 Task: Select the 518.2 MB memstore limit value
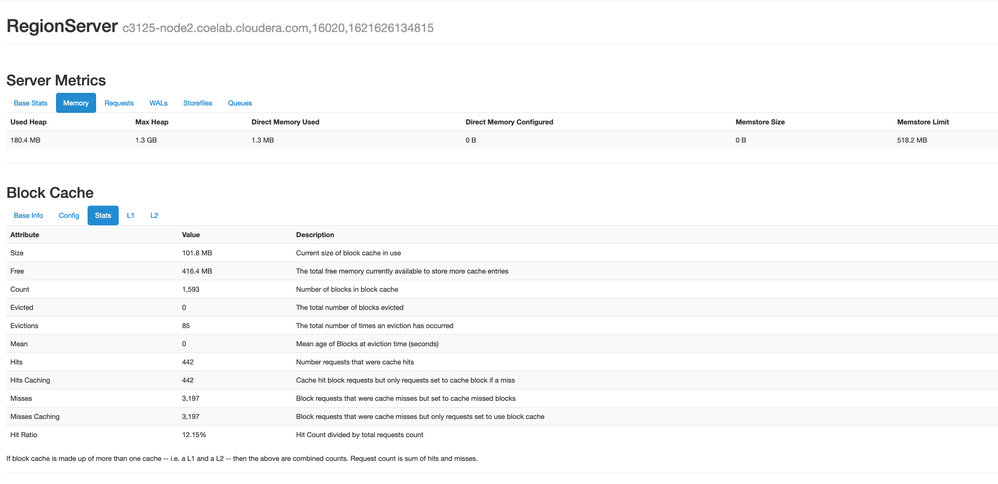(912, 140)
